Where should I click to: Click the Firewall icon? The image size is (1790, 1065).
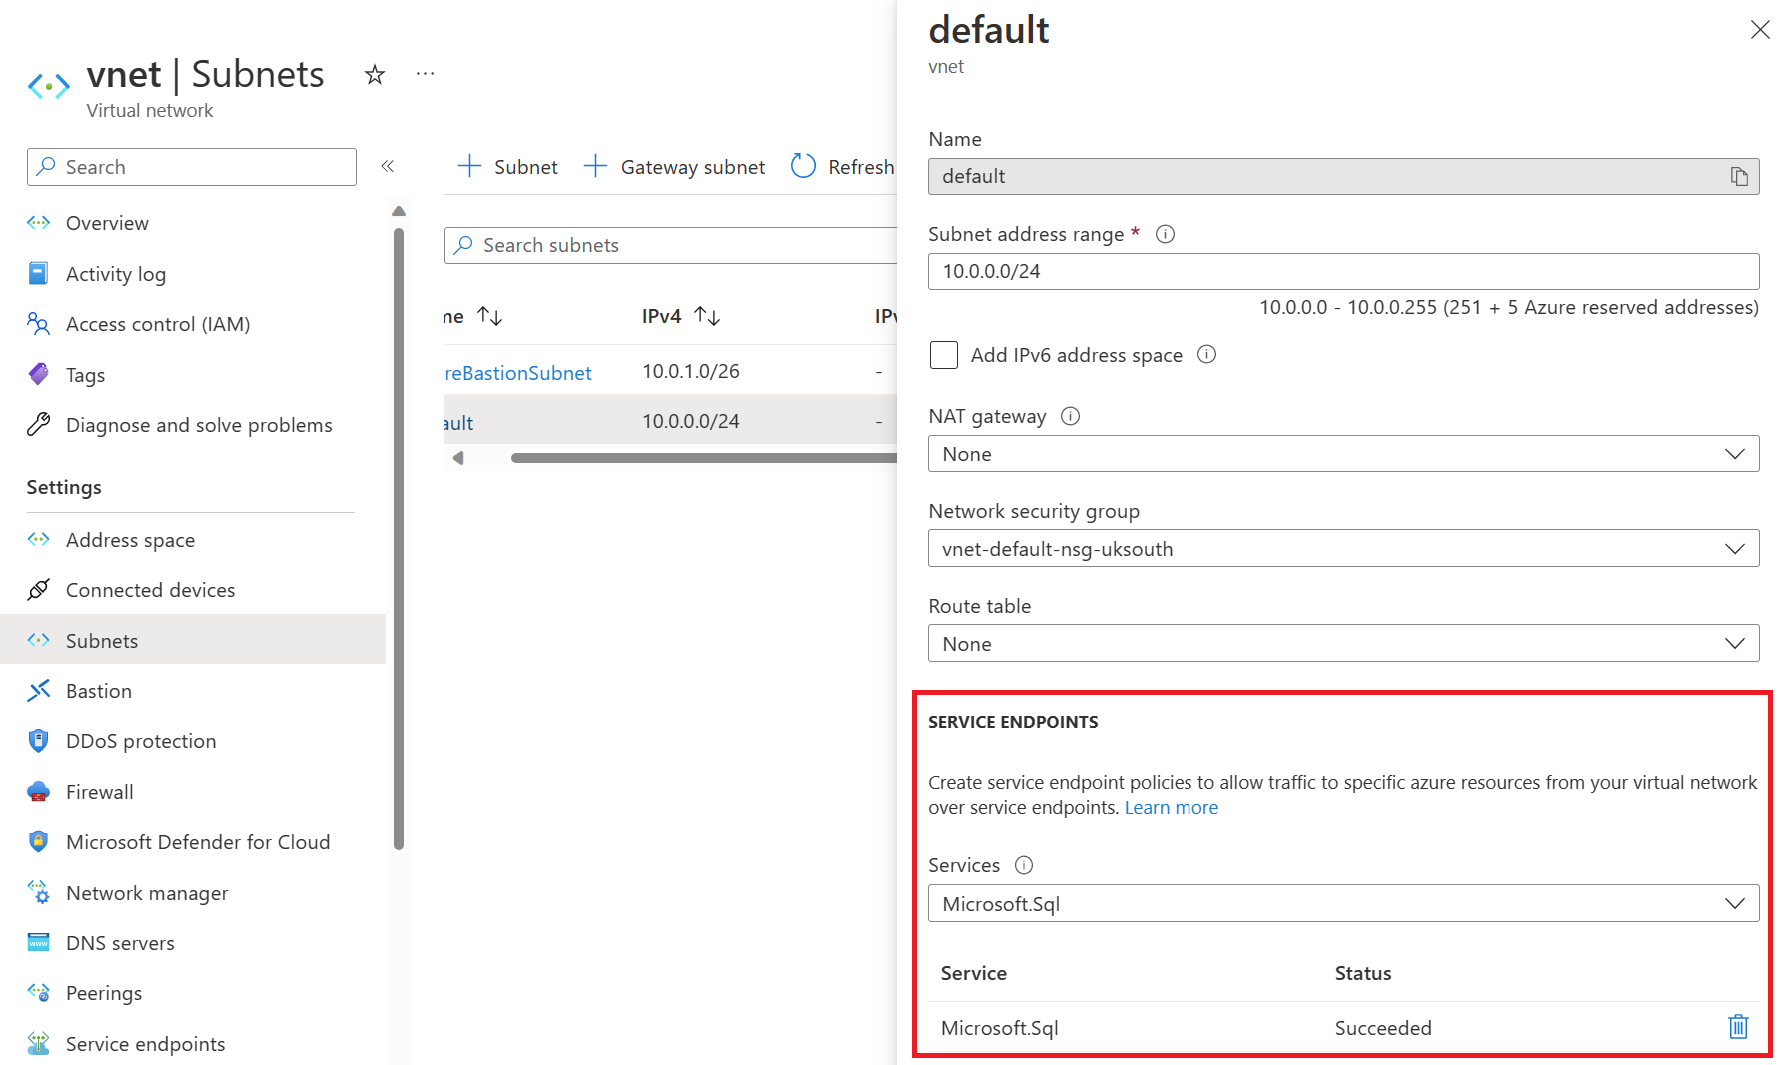pyautogui.click(x=39, y=791)
